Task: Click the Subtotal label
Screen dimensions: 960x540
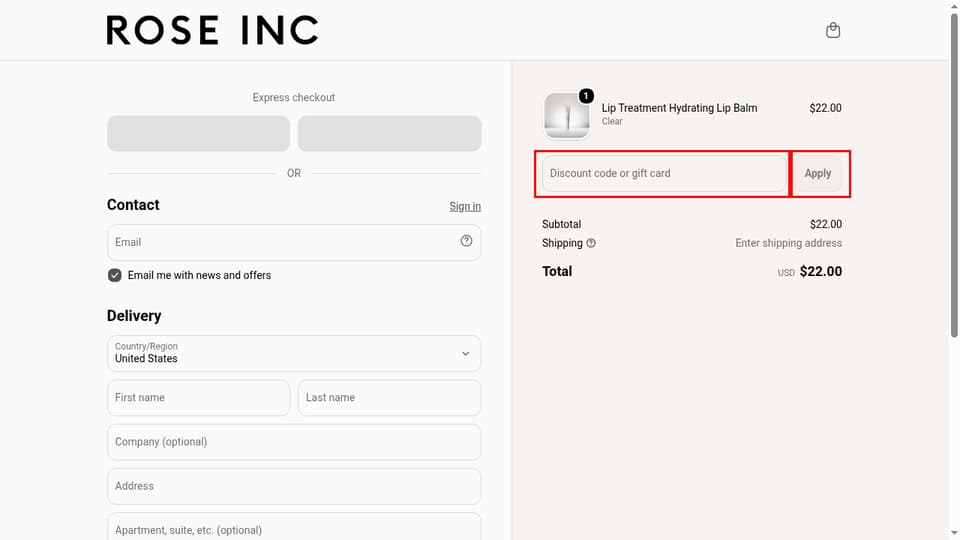Action: click(561, 224)
